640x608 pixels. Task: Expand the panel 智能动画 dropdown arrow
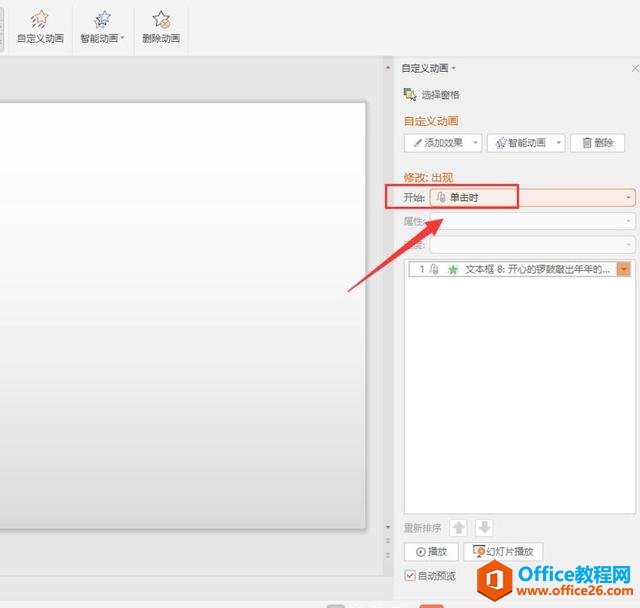tap(559, 143)
